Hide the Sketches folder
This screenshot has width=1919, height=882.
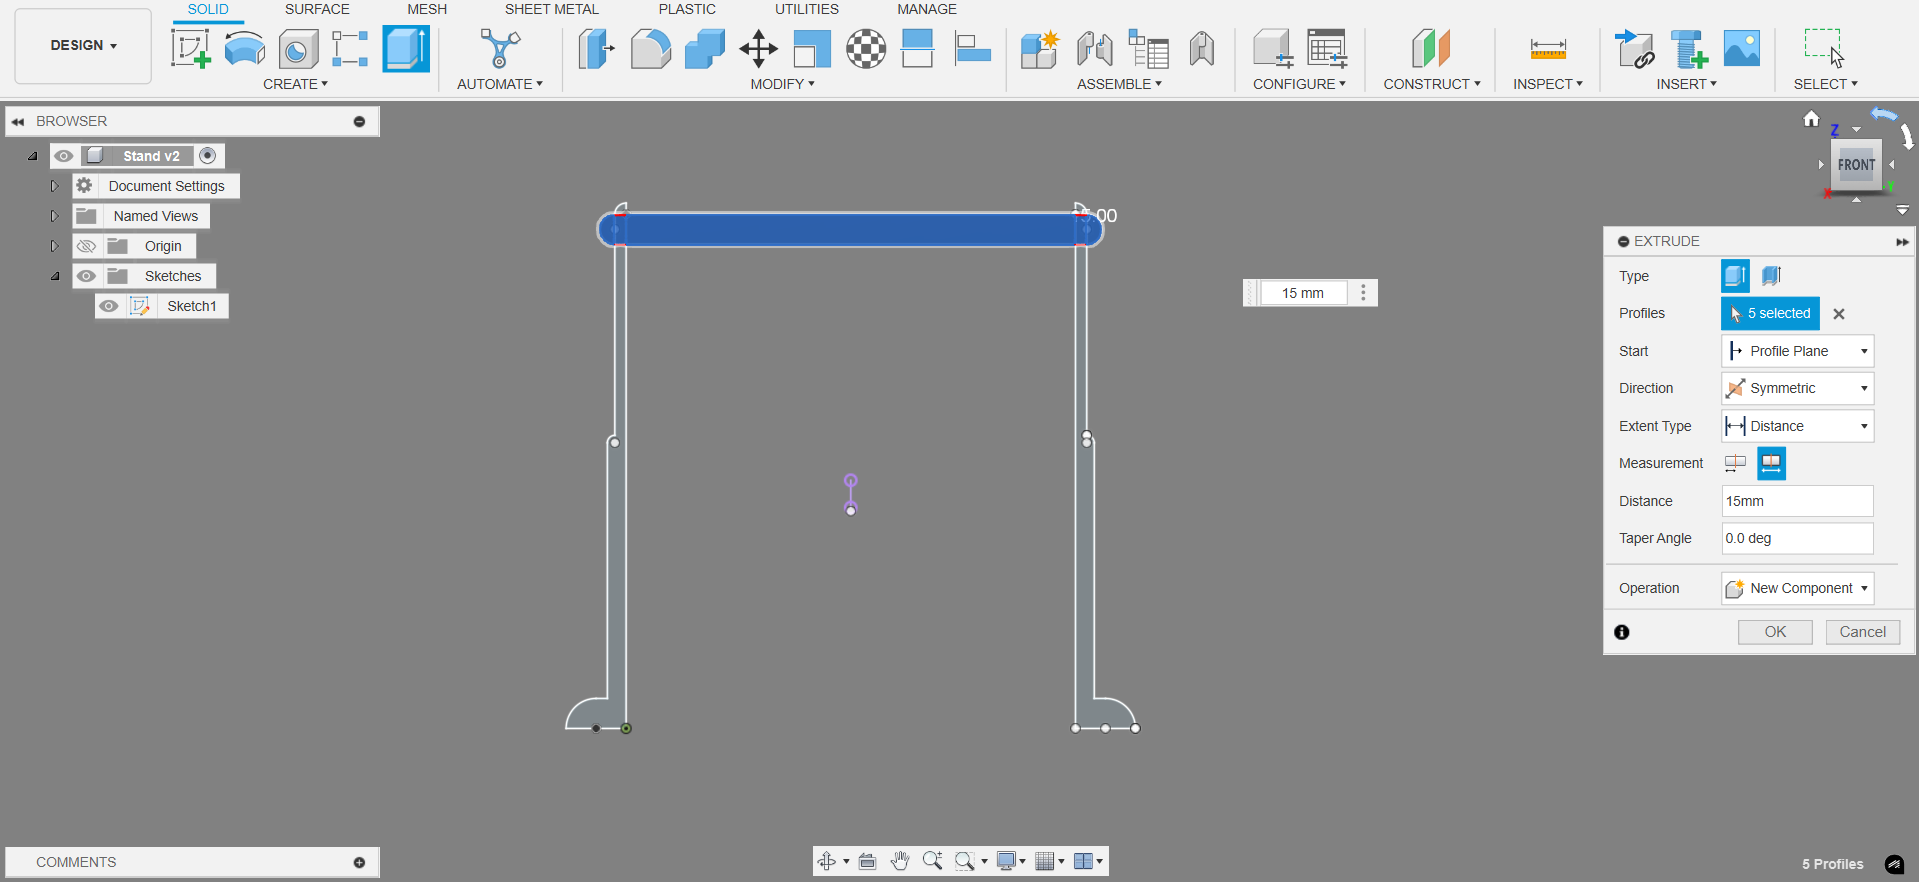click(x=86, y=276)
